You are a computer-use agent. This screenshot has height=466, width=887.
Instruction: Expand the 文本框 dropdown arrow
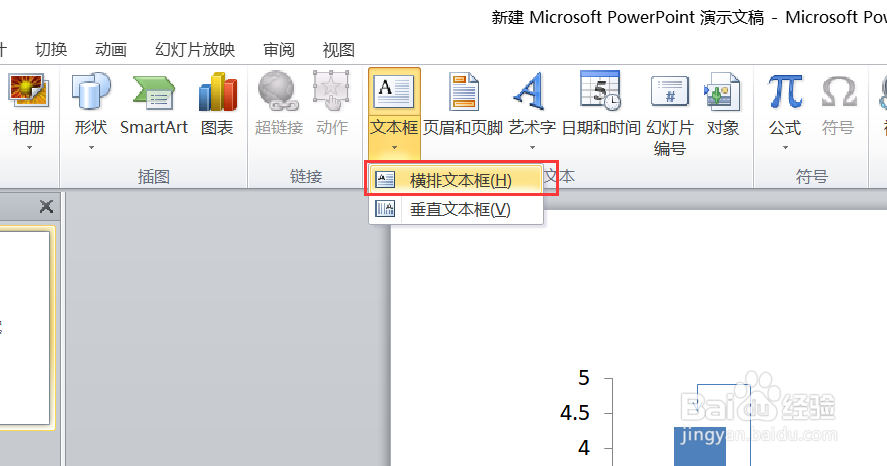point(394,148)
